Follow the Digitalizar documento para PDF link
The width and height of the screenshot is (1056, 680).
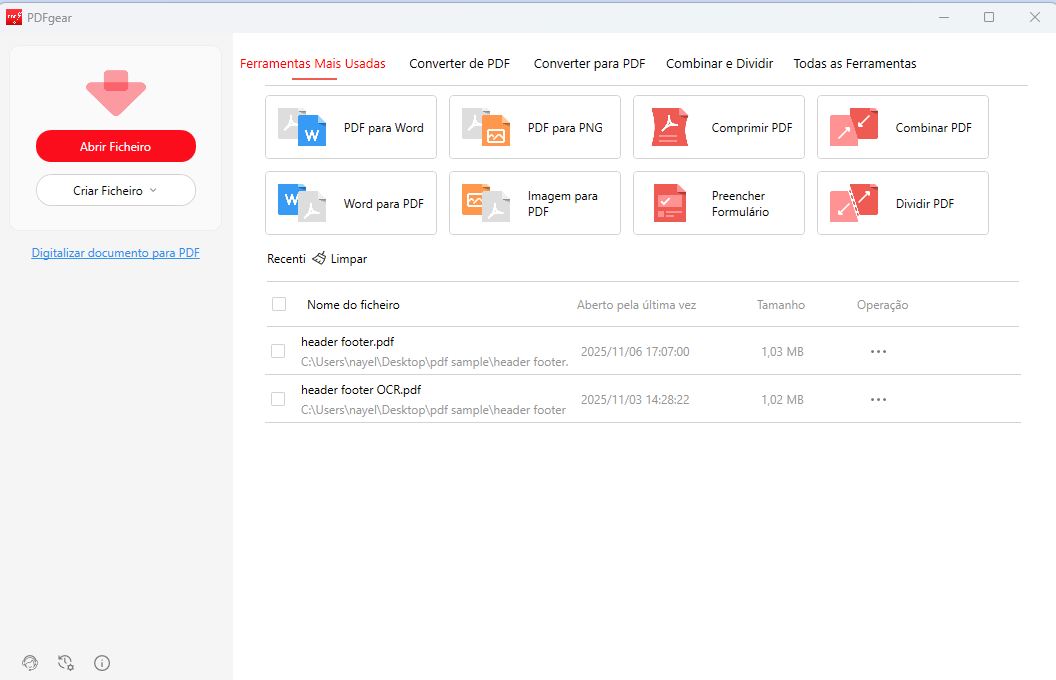click(x=116, y=253)
